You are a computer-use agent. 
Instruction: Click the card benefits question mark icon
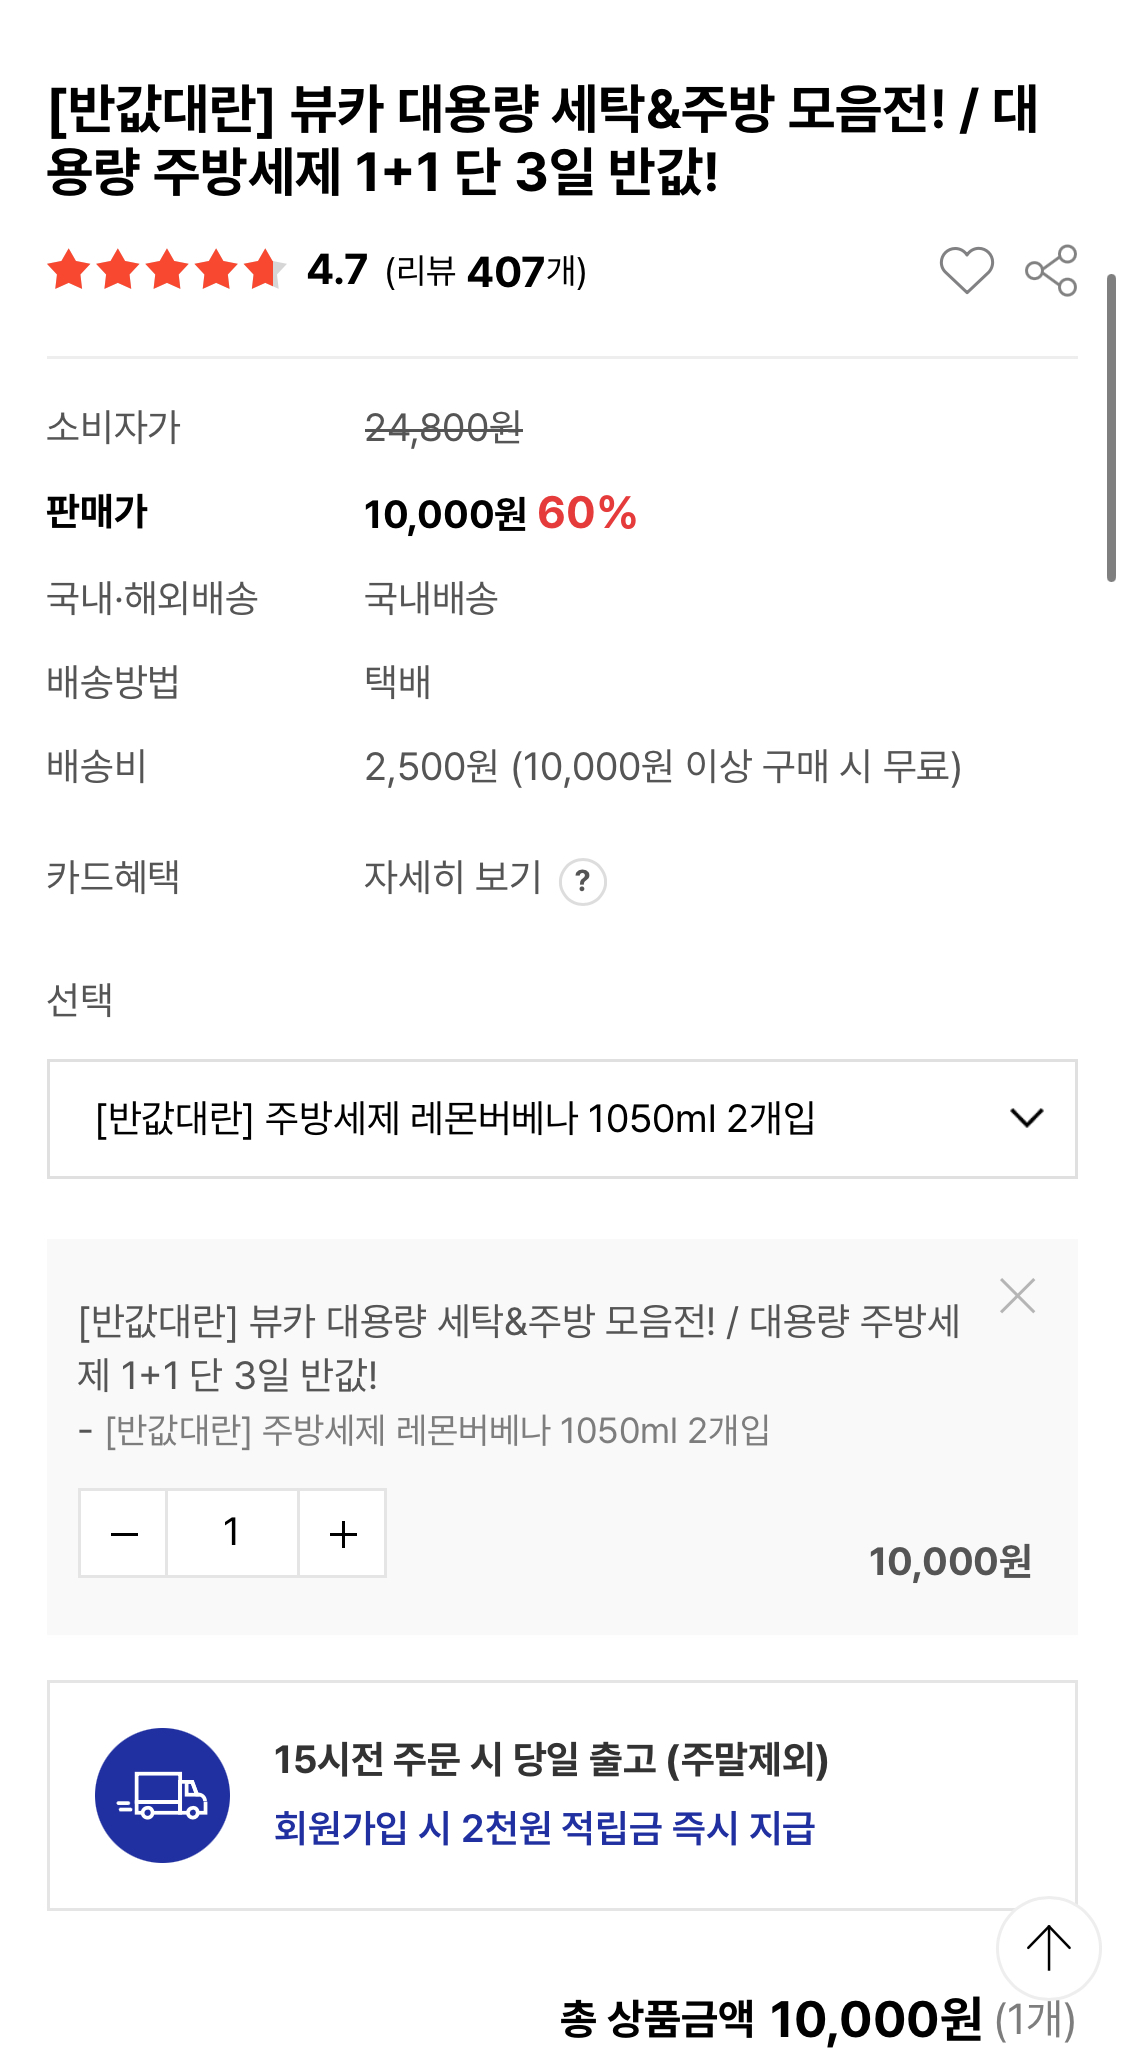click(583, 882)
